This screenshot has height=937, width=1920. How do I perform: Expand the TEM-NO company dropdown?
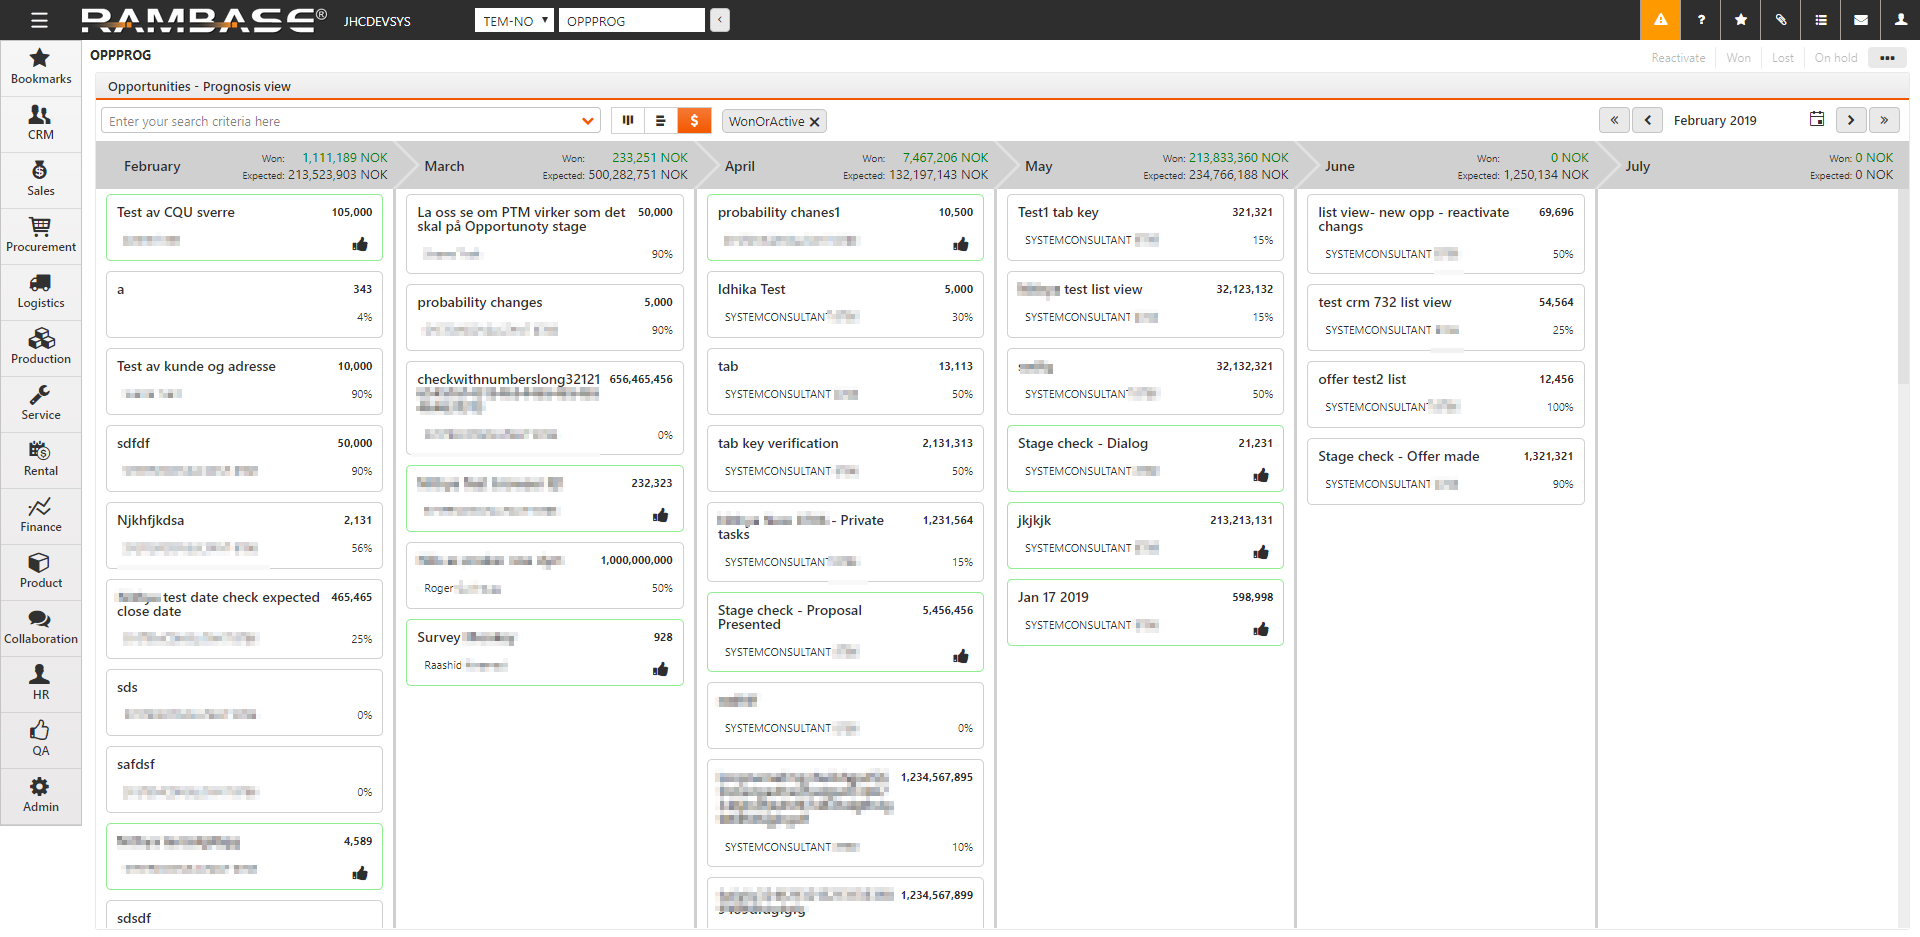[514, 20]
